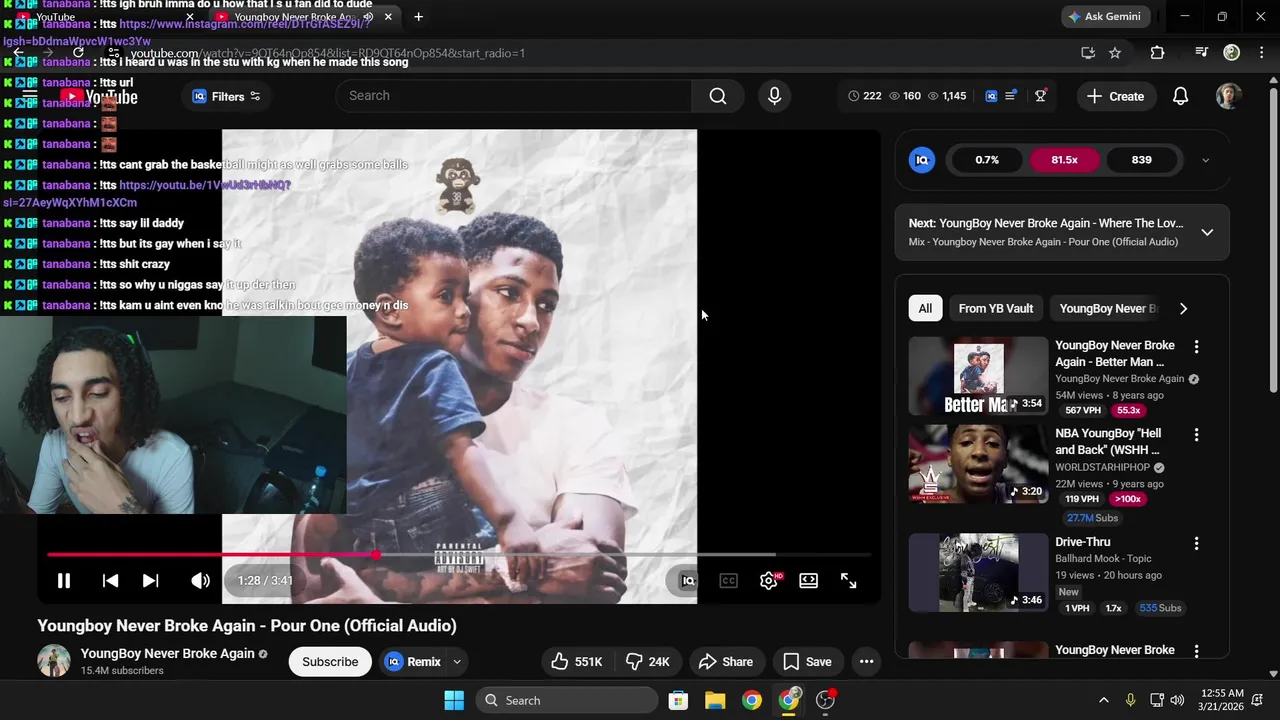
Task: Toggle theater mode view
Action: (808, 581)
